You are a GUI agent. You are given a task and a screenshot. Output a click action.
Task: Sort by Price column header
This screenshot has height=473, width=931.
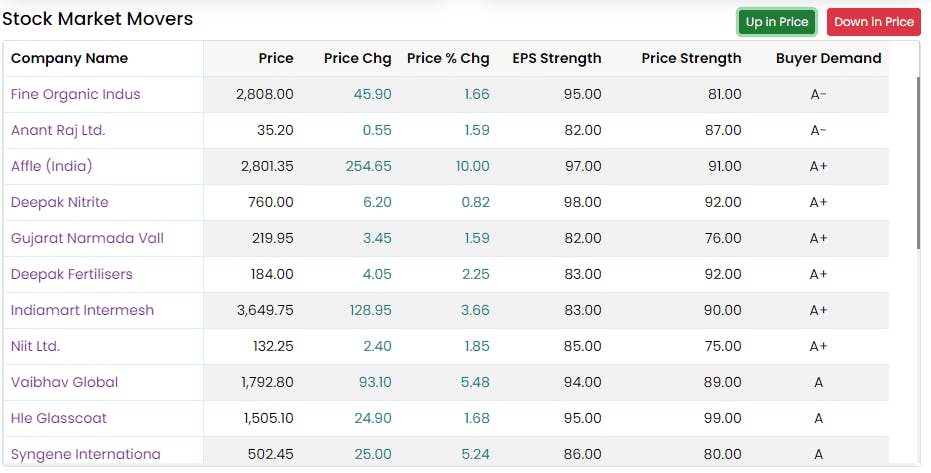(276, 58)
